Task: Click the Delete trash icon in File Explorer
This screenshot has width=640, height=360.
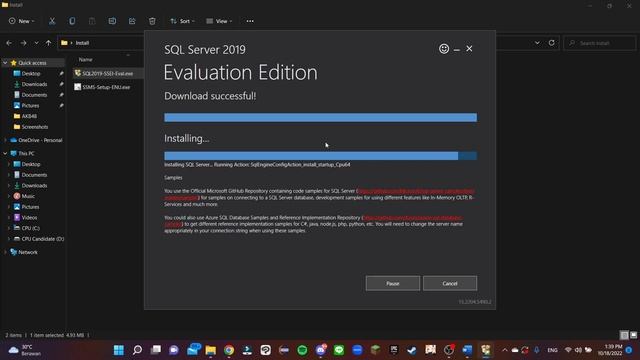Action: [152, 21]
